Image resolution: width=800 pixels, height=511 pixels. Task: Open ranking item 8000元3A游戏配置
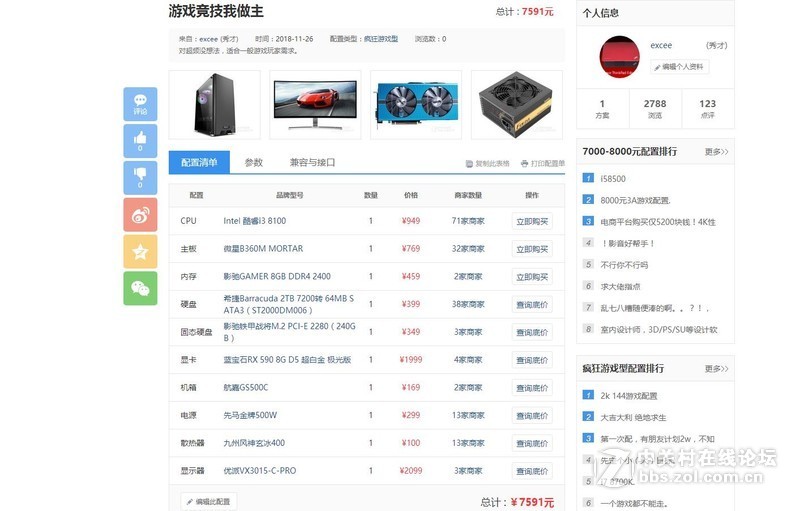coord(635,200)
